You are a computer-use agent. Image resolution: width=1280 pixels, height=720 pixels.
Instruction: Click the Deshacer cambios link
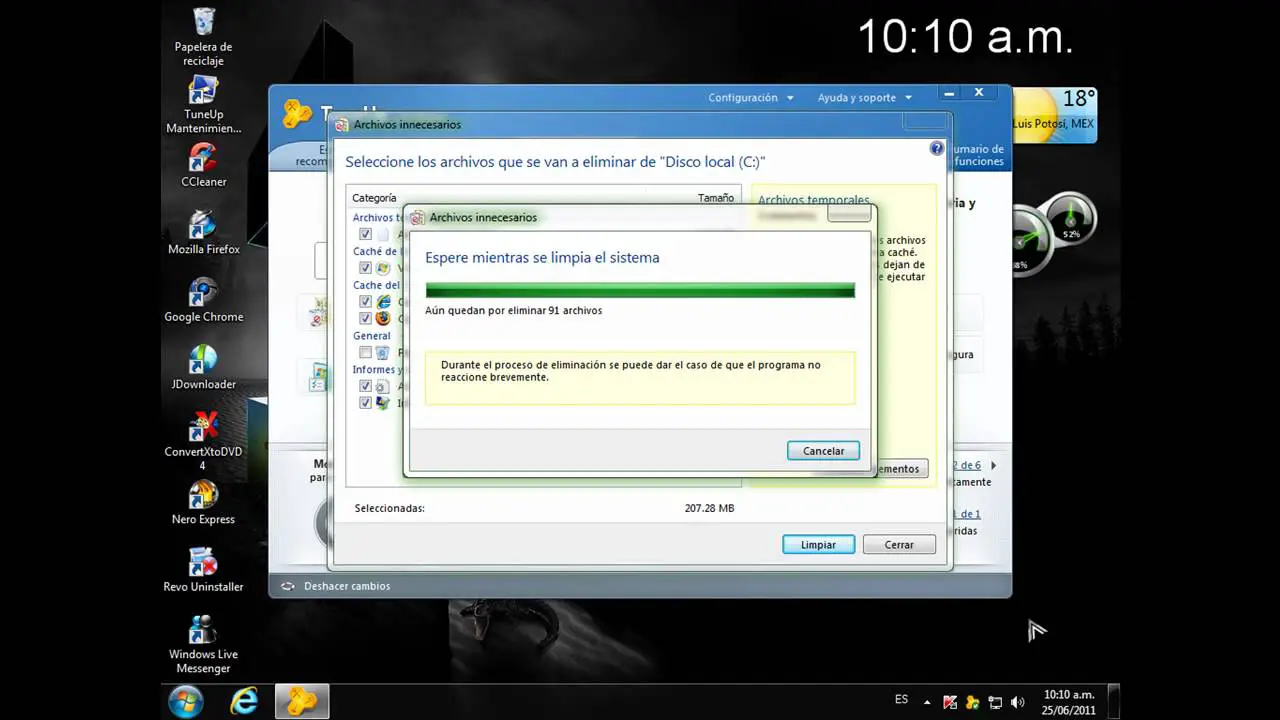click(x=346, y=586)
